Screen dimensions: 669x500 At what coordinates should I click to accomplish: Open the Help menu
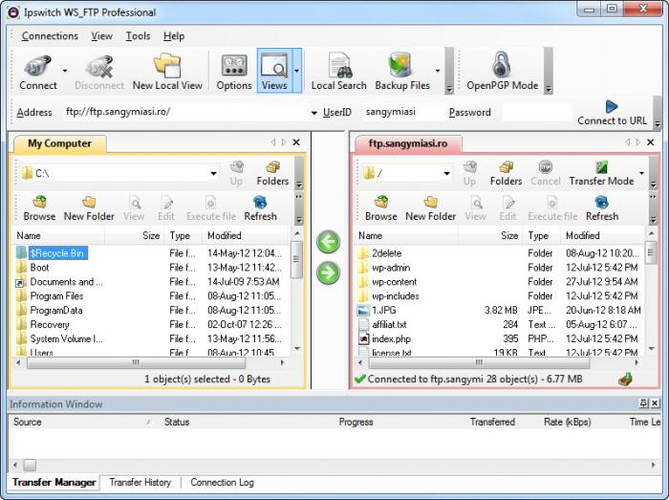click(174, 36)
